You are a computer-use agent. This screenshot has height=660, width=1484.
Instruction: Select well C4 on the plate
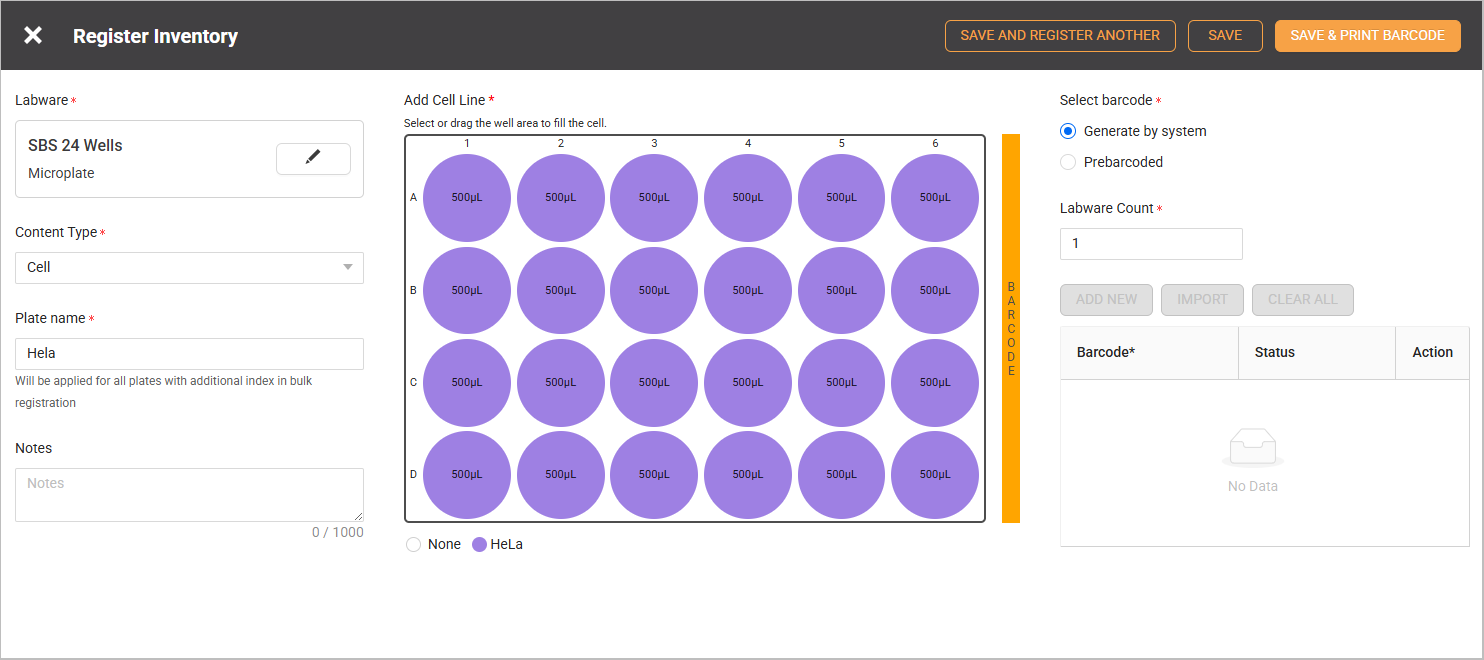tap(748, 382)
